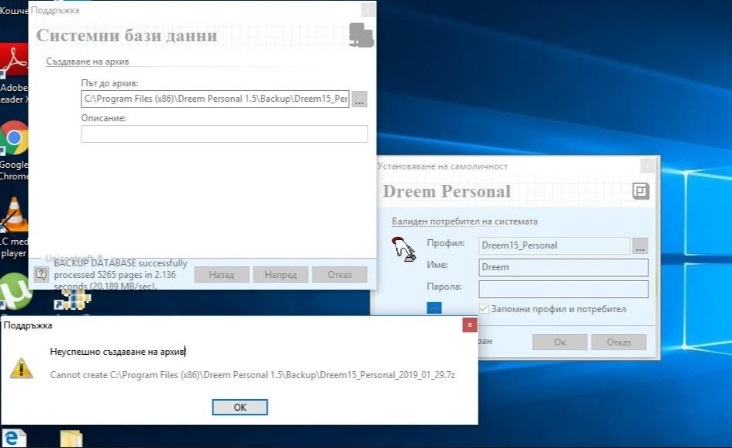
Task: Click the help question icon in status area
Action: coord(41,274)
